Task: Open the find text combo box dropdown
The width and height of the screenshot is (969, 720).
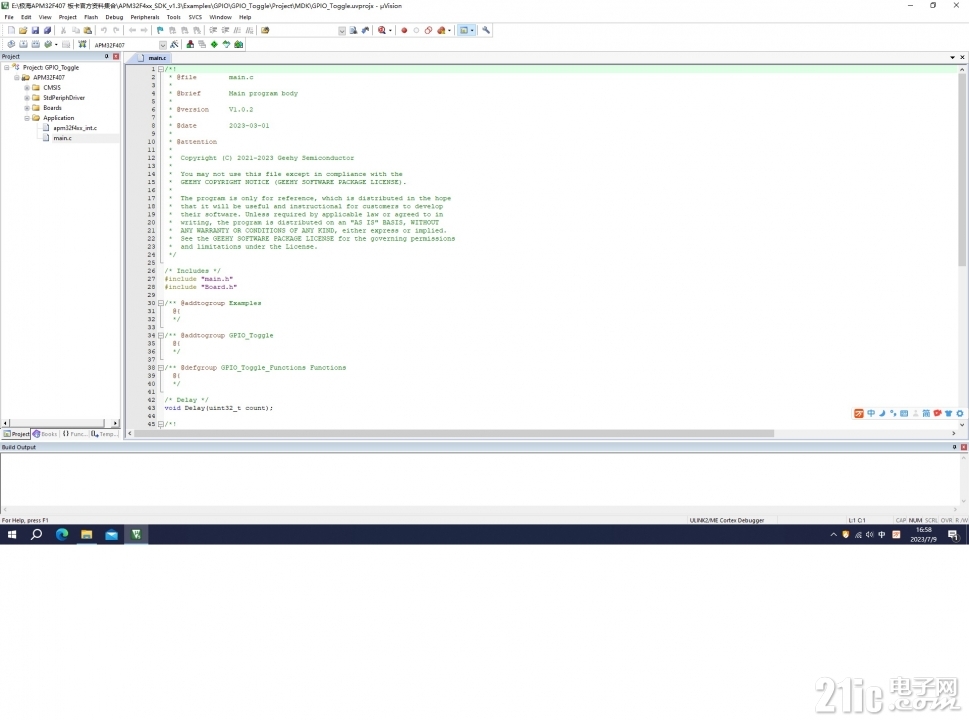Action: [x=342, y=31]
